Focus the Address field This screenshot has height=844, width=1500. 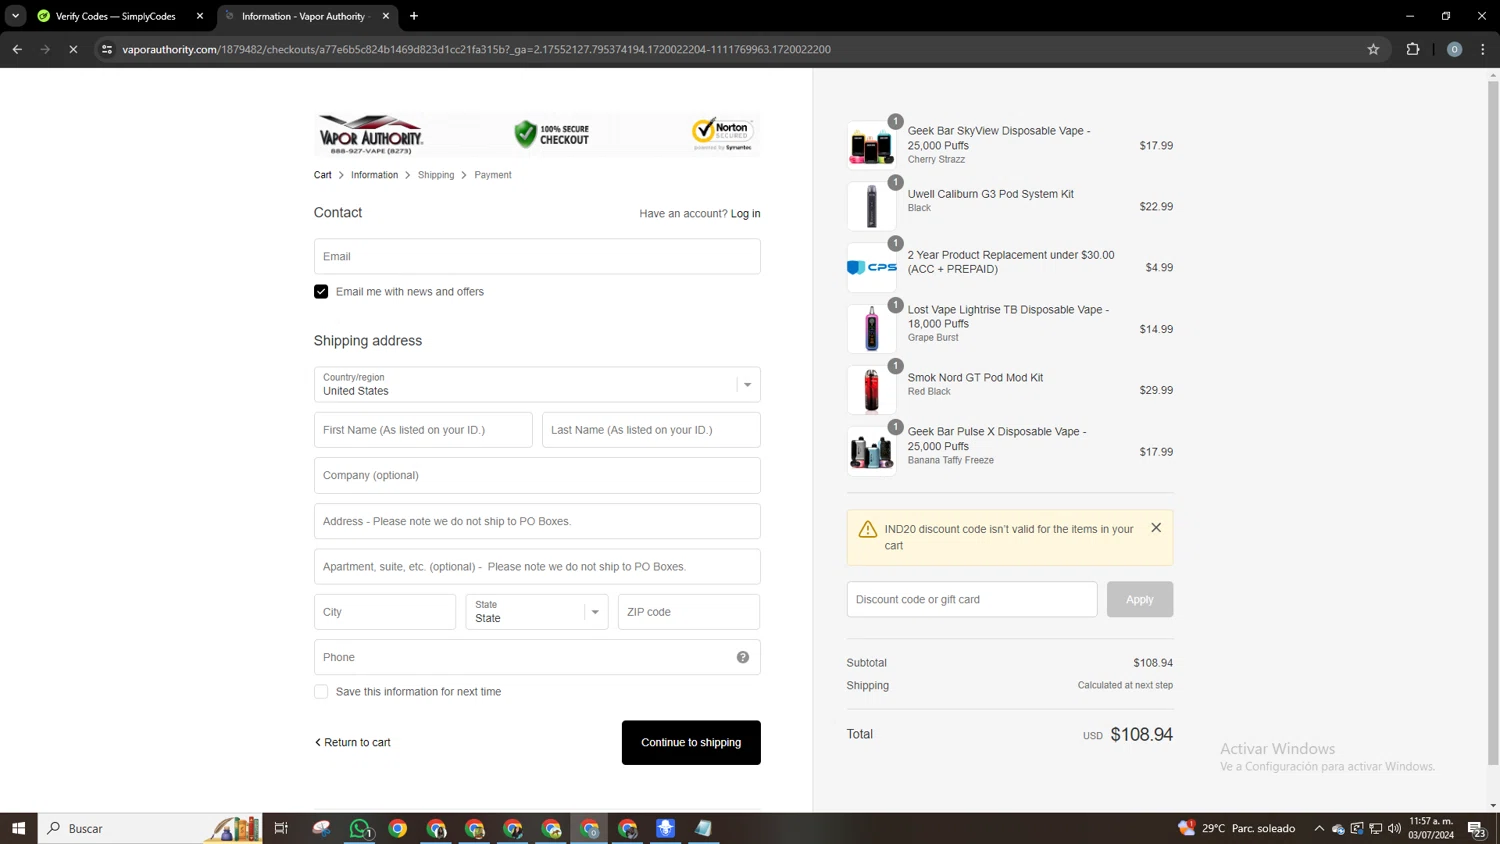(537, 521)
